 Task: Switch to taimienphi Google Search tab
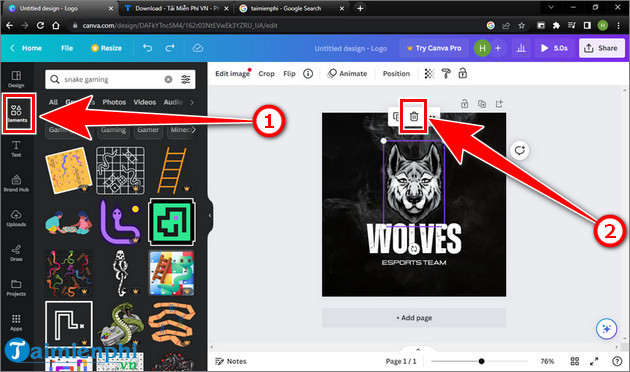point(291,8)
